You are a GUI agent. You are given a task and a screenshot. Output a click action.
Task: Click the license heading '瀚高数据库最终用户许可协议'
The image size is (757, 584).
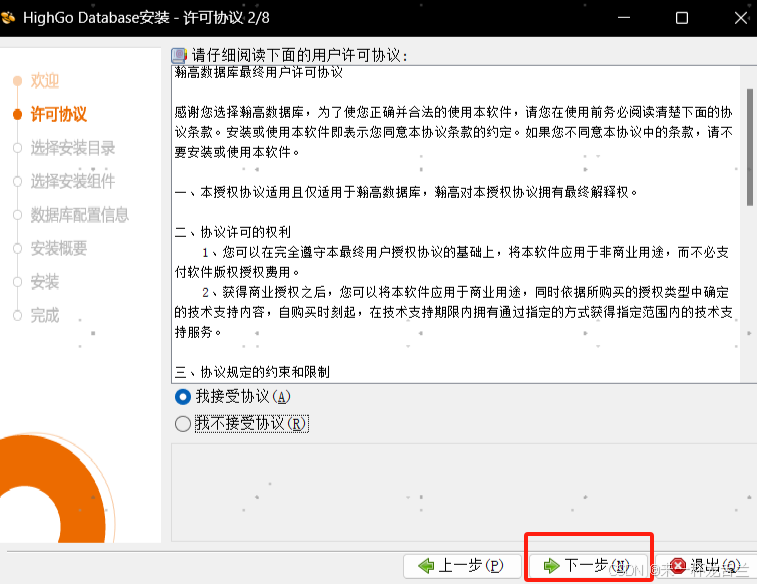point(259,72)
